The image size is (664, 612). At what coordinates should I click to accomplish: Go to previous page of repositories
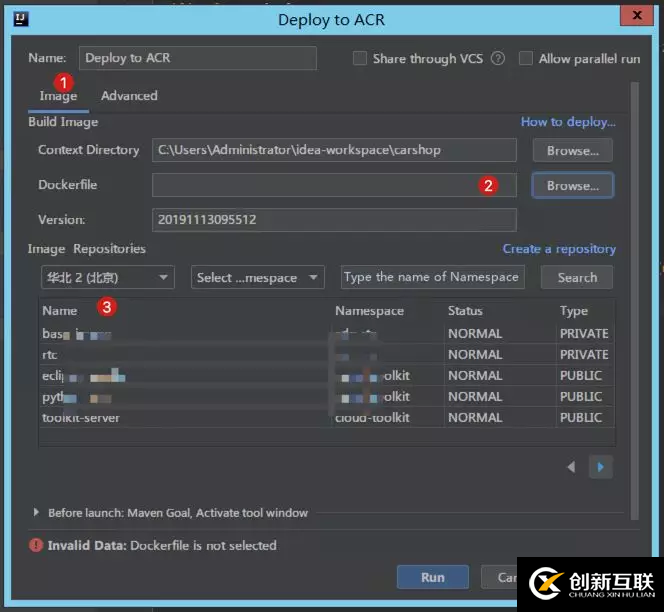[571, 467]
